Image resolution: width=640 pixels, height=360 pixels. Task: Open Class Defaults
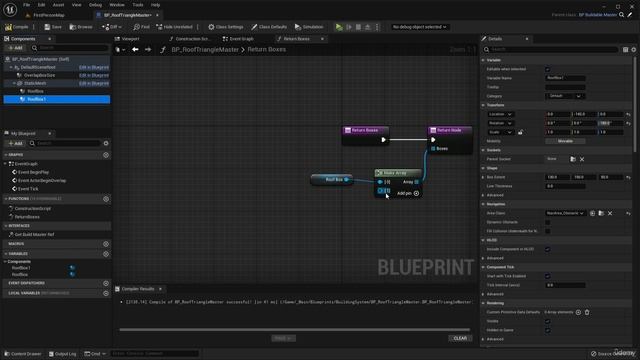pyautogui.click(x=269, y=27)
